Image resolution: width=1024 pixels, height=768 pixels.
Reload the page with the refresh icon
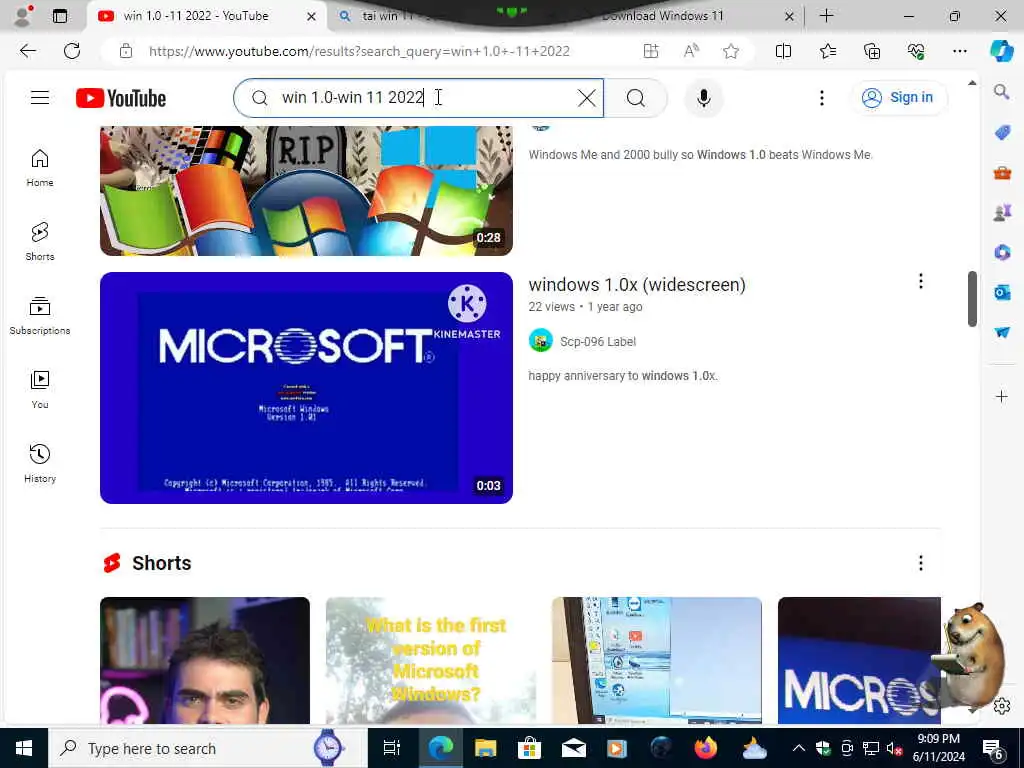(72, 51)
